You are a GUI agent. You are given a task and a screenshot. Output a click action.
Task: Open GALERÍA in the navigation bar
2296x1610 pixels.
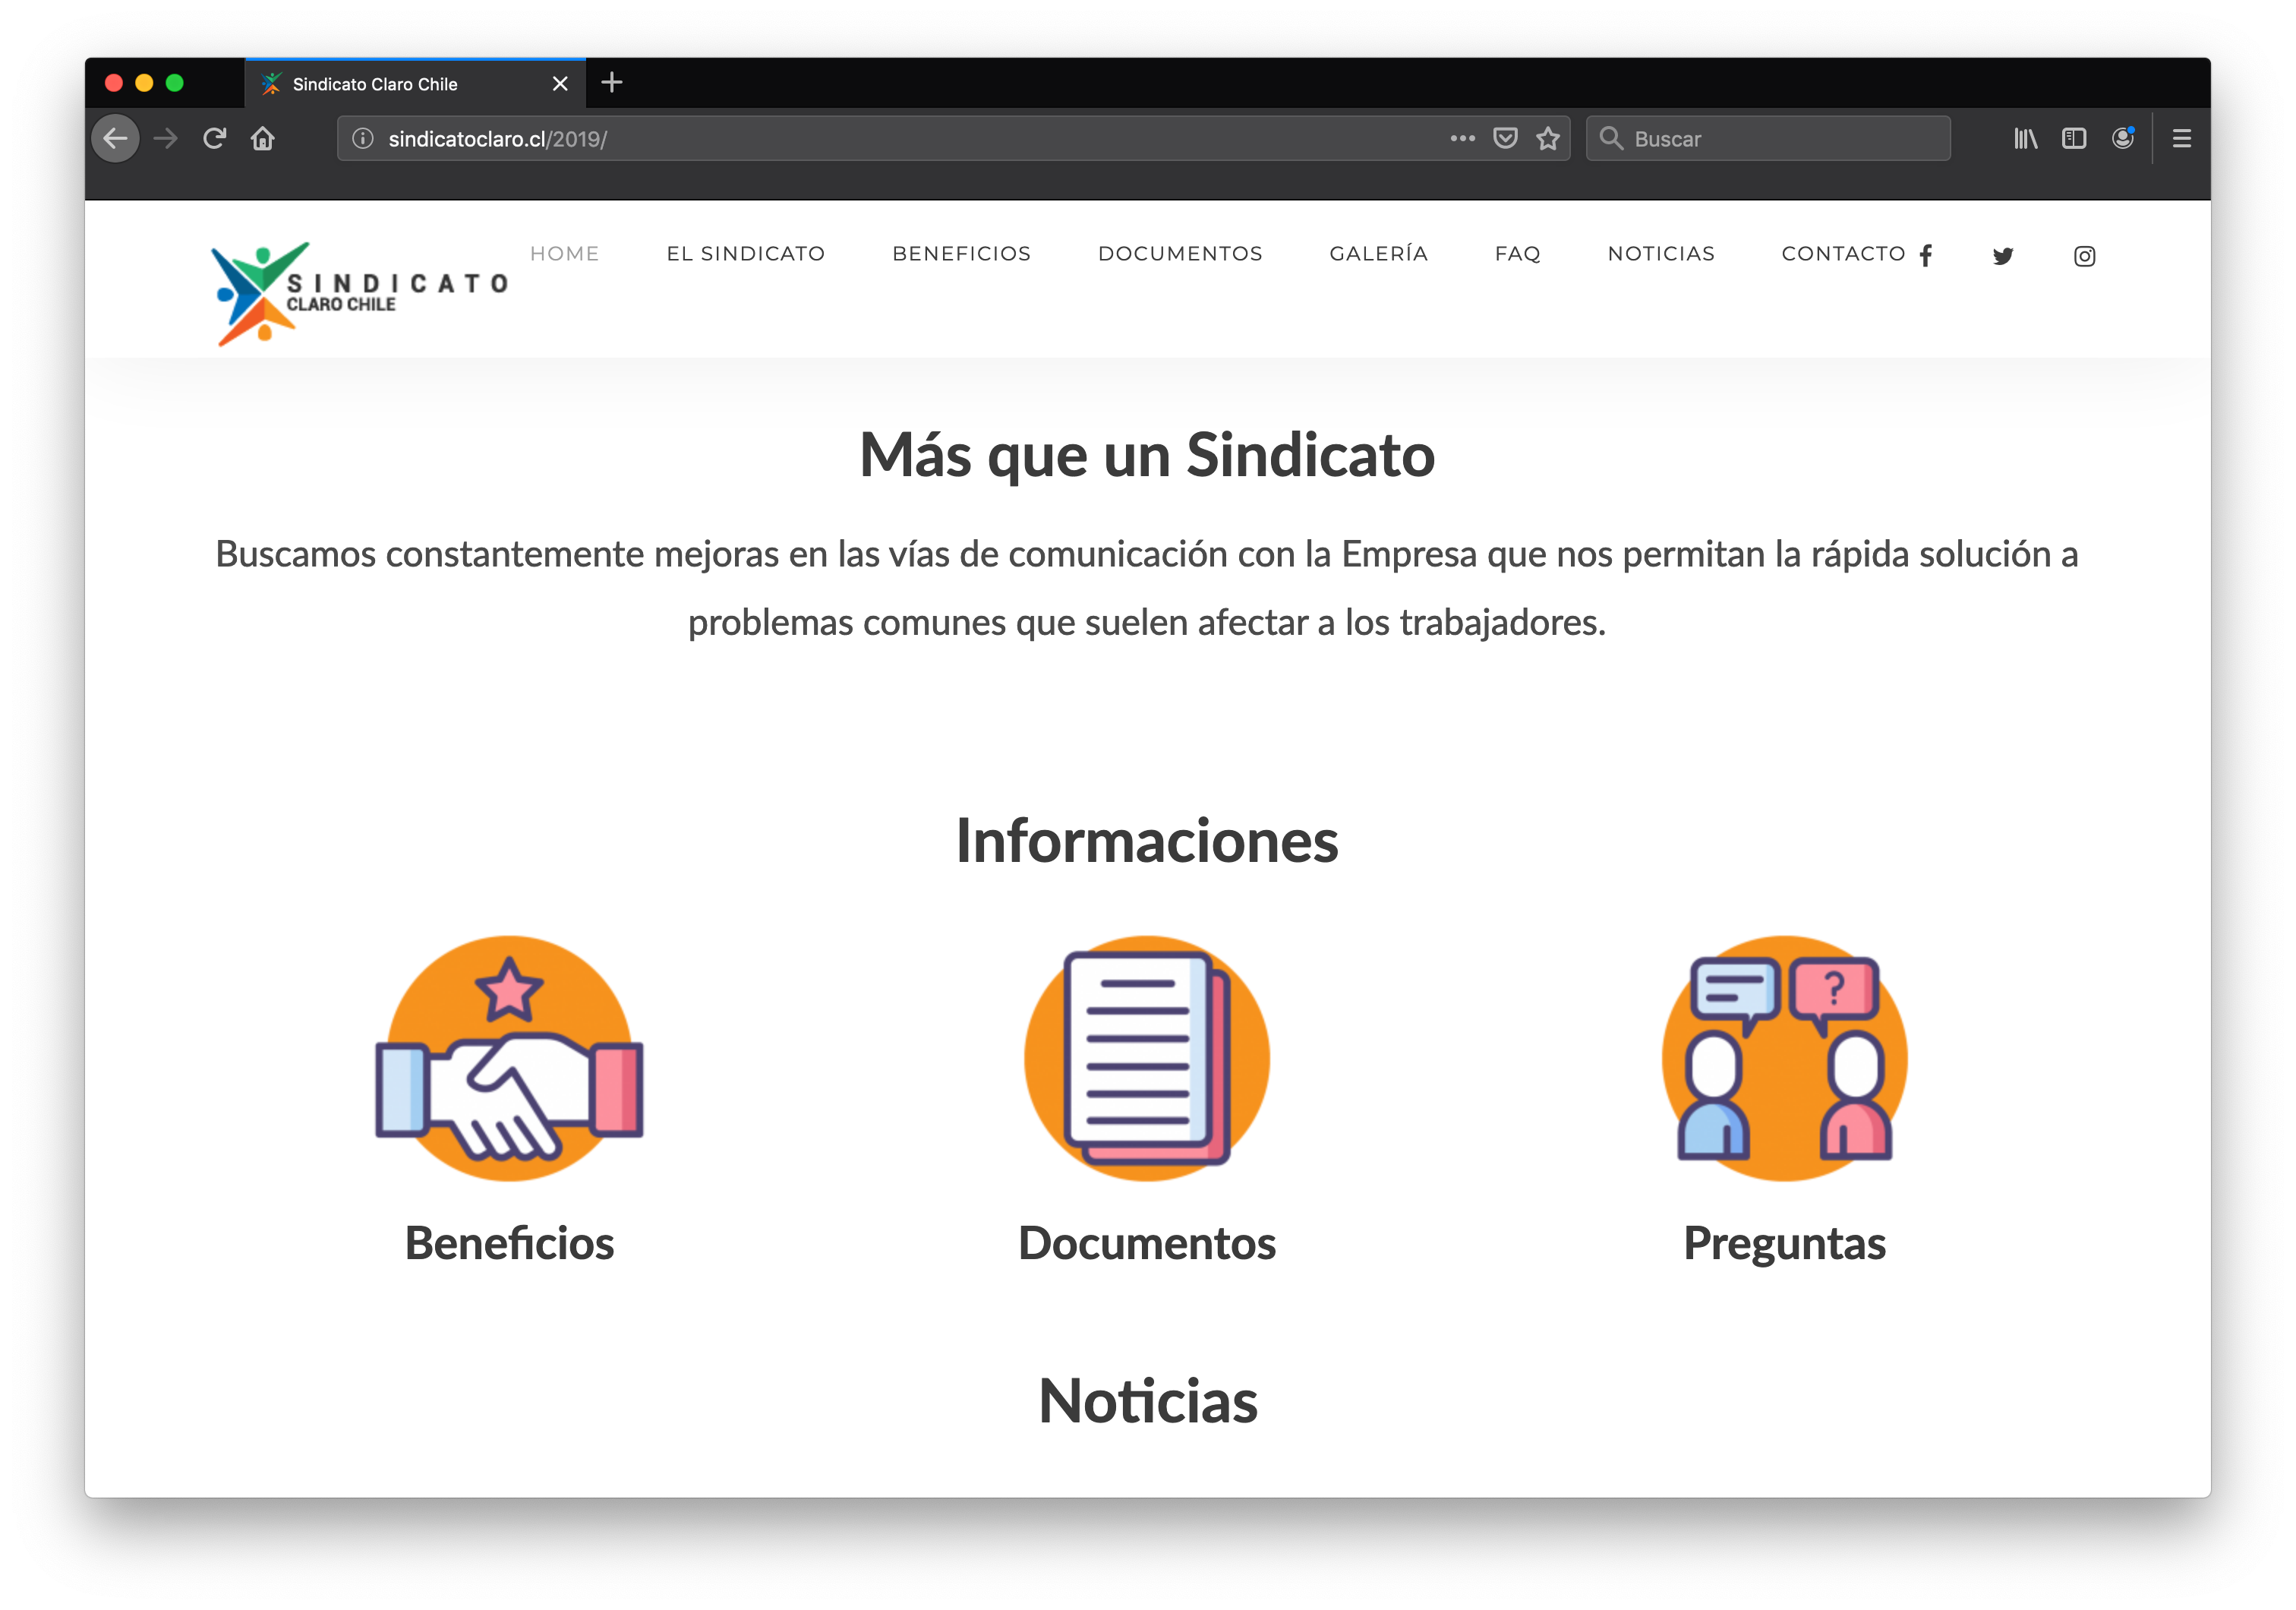1379,254
